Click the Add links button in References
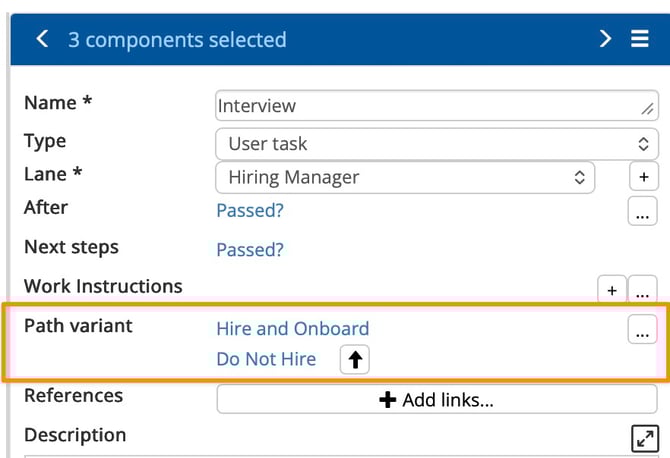Viewport: 670px width, 458px height. pyautogui.click(x=436, y=400)
